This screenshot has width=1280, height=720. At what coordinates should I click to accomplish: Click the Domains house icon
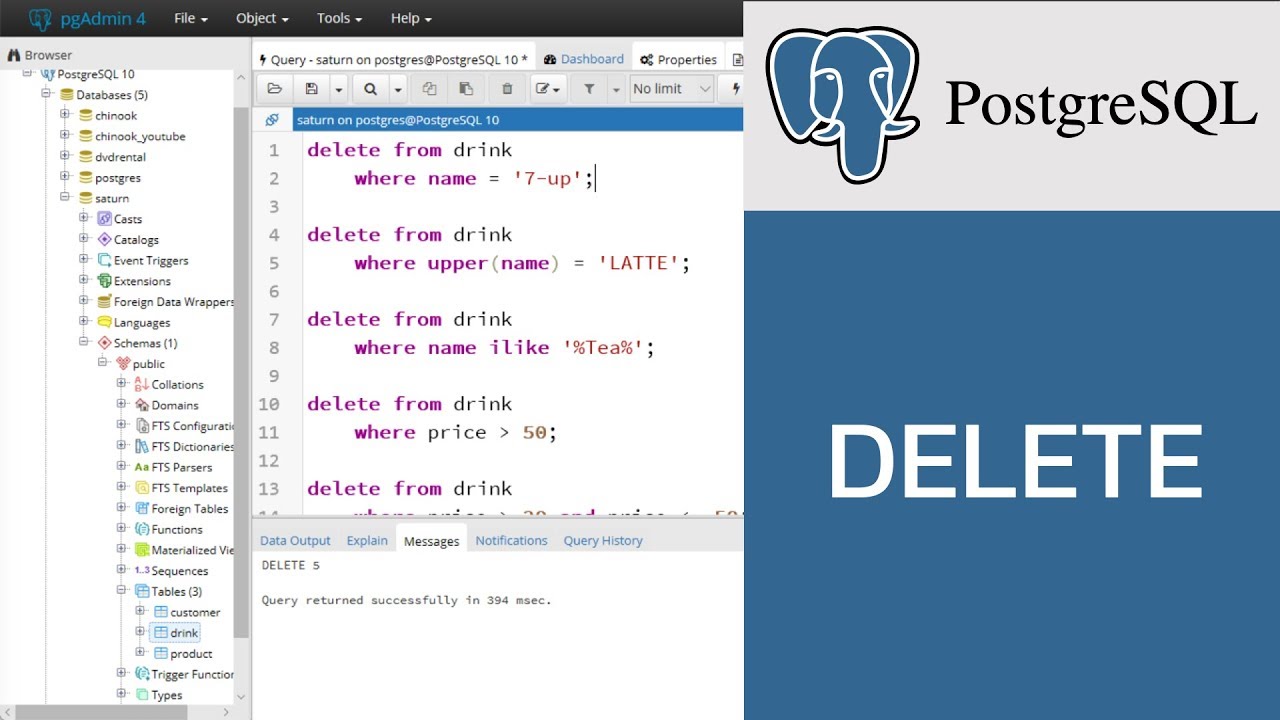tap(142, 405)
